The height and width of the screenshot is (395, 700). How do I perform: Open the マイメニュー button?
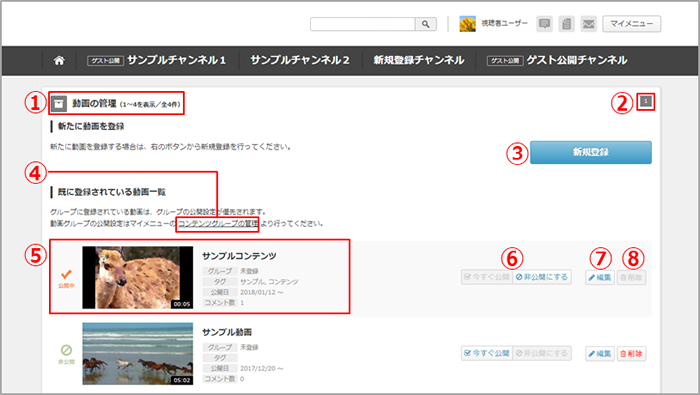632,24
